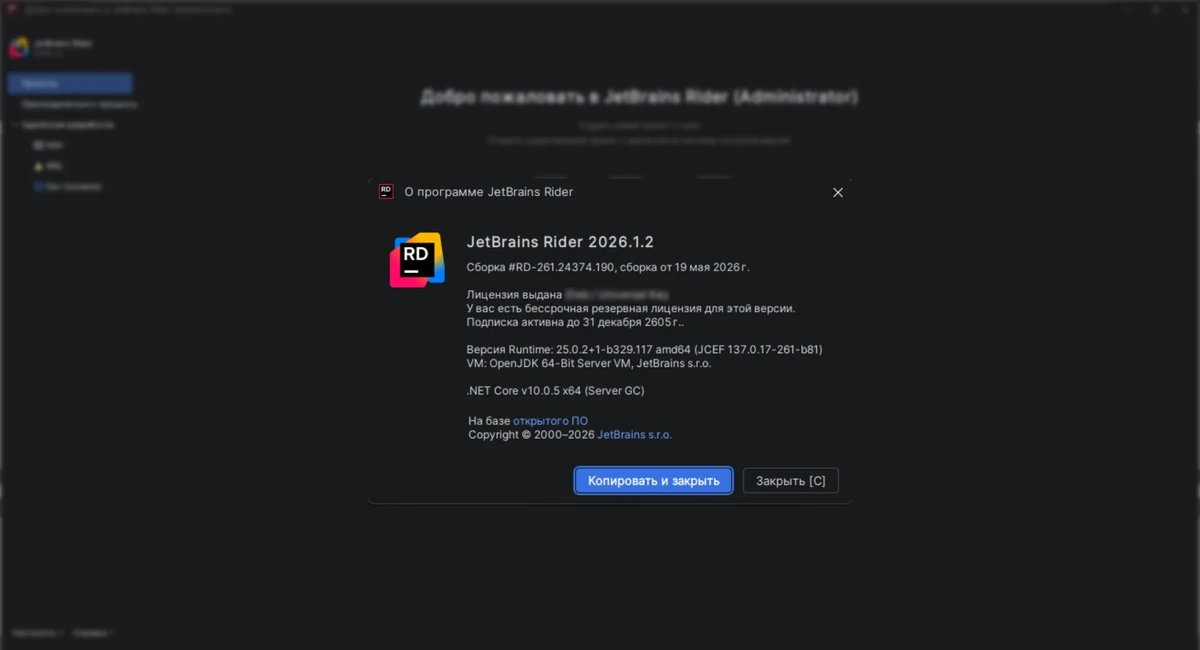Open the открытого ПО link
Screen dimensions: 1200x650
tap(550, 421)
